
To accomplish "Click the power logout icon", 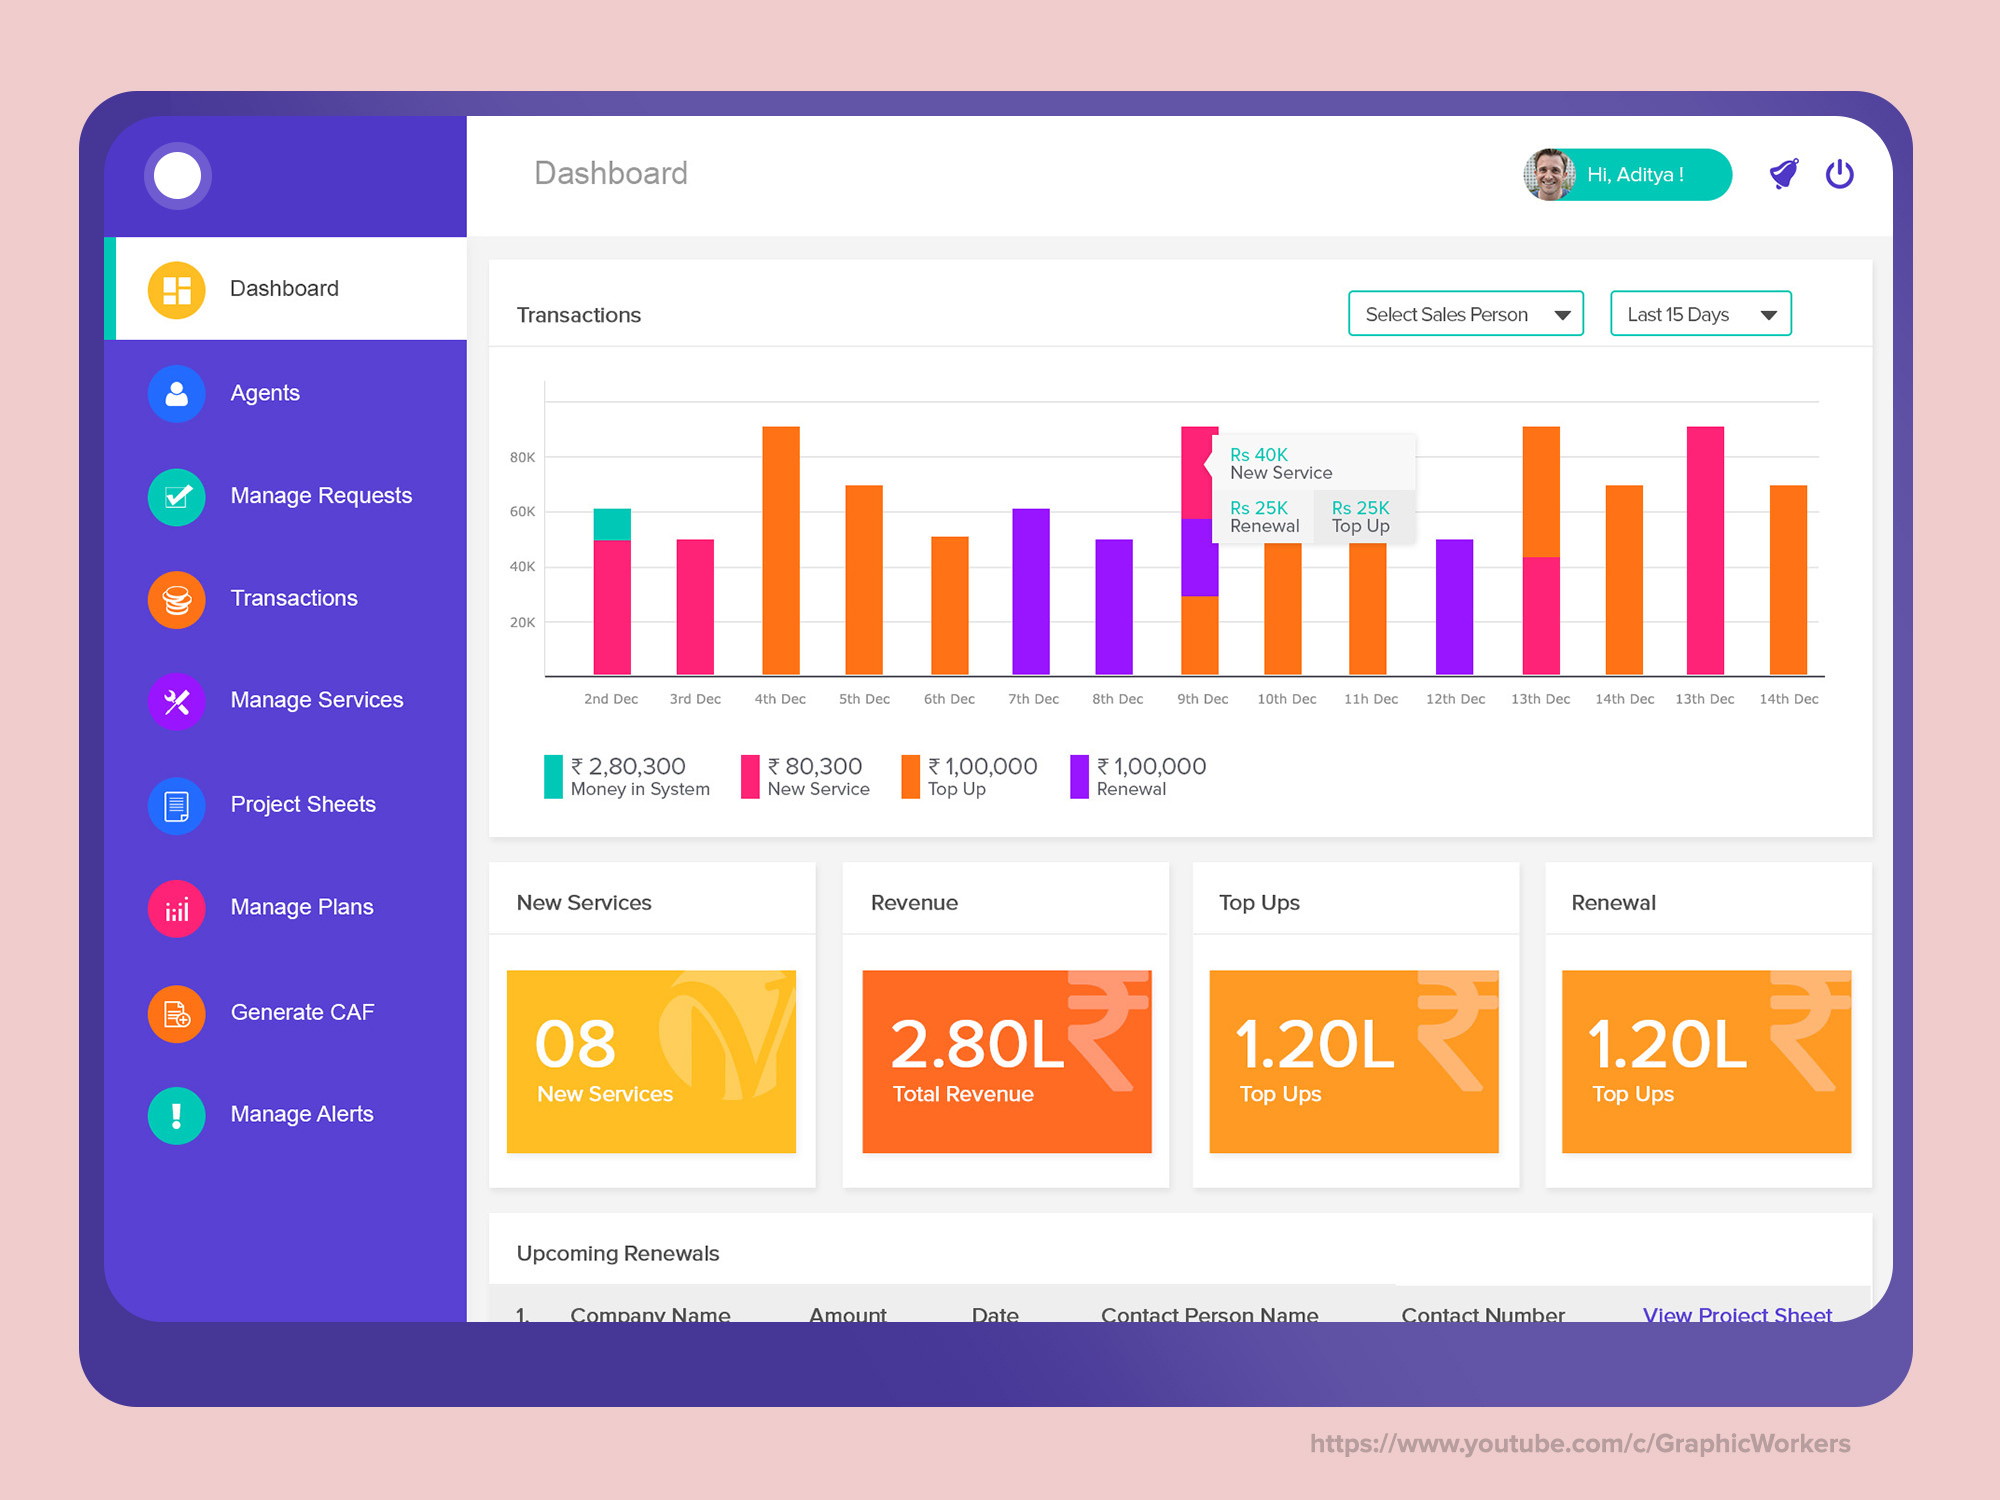I will pyautogui.click(x=1839, y=174).
